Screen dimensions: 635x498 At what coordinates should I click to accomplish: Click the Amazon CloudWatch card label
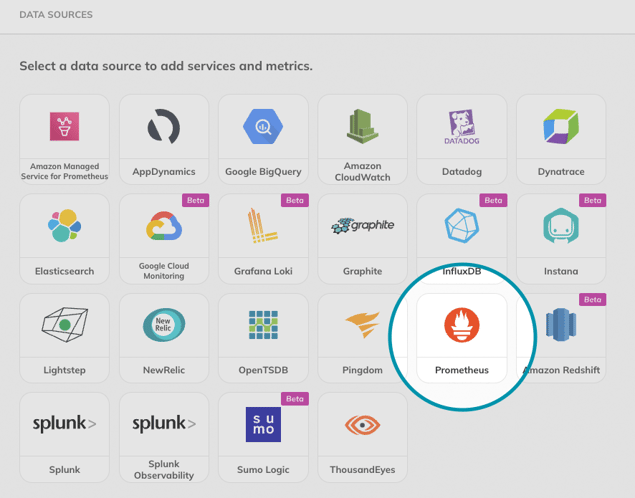click(x=362, y=172)
